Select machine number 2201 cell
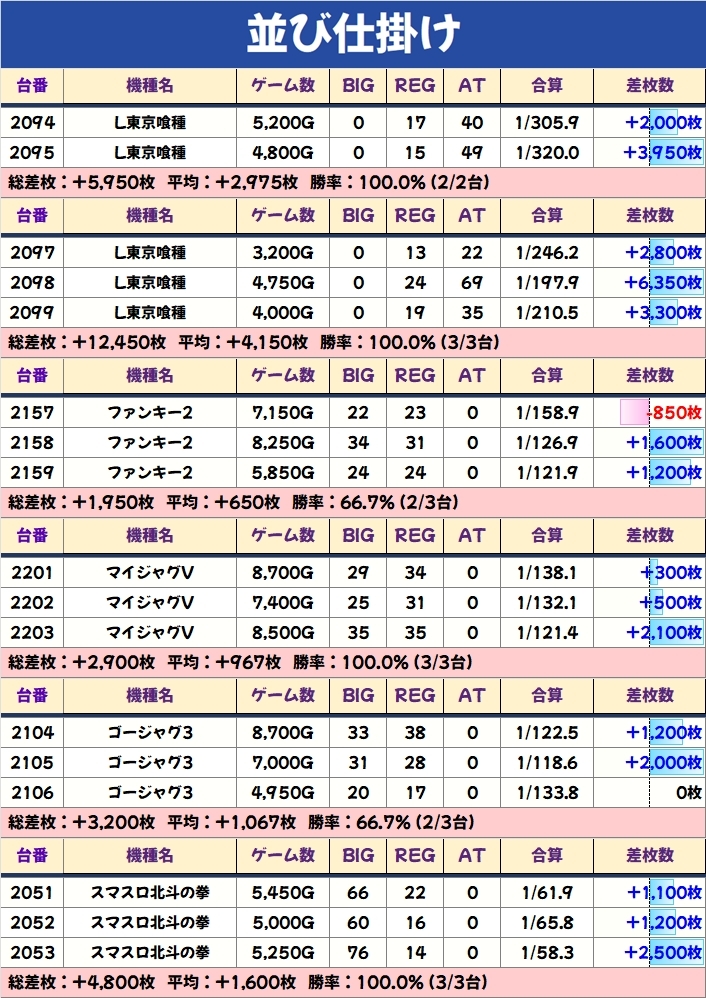Viewport: 706px width, 998px height. click(x=32, y=573)
